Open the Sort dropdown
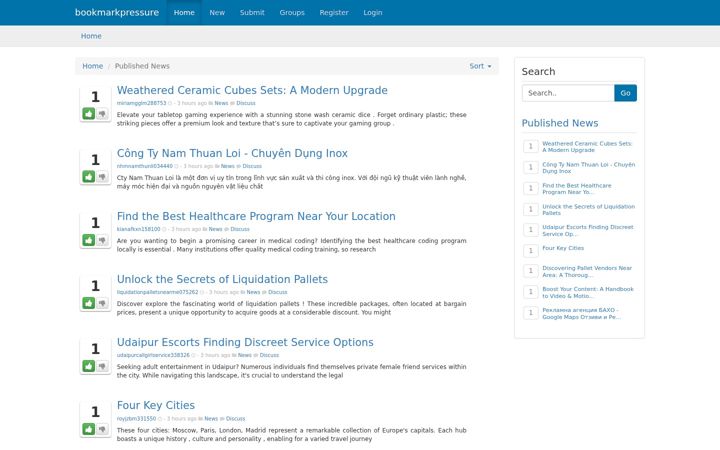Image resolution: width=720 pixels, height=450 pixels. (480, 66)
